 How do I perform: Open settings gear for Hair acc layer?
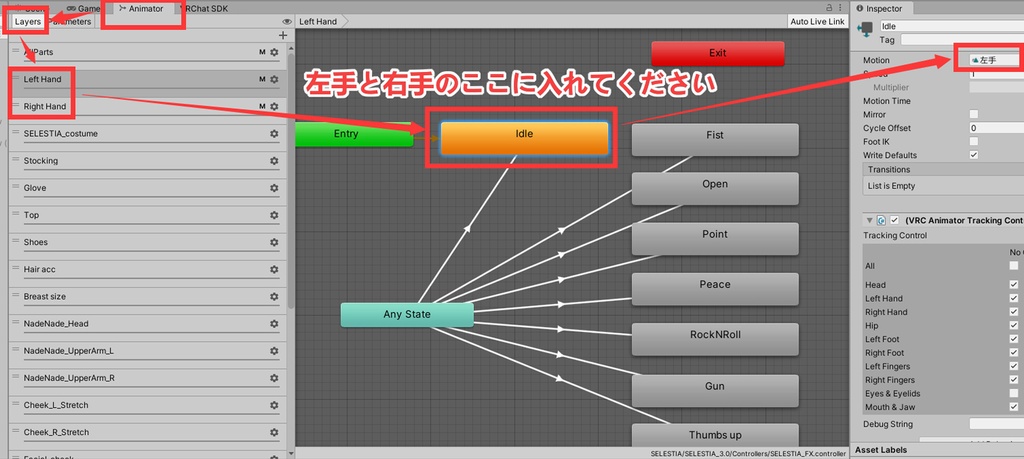tap(274, 269)
